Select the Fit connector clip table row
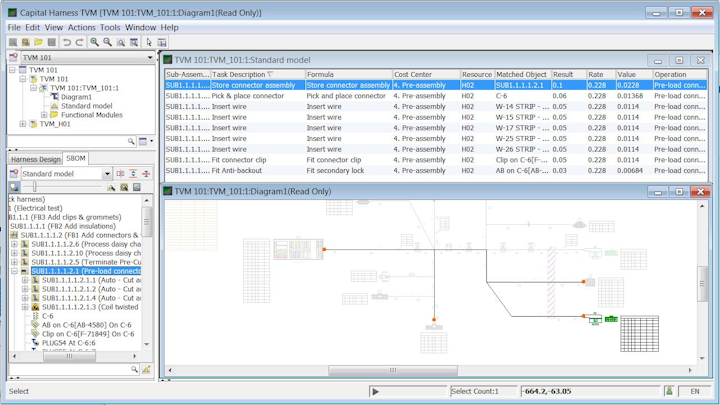This screenshot has height=405, width=720. coord(435,160)
